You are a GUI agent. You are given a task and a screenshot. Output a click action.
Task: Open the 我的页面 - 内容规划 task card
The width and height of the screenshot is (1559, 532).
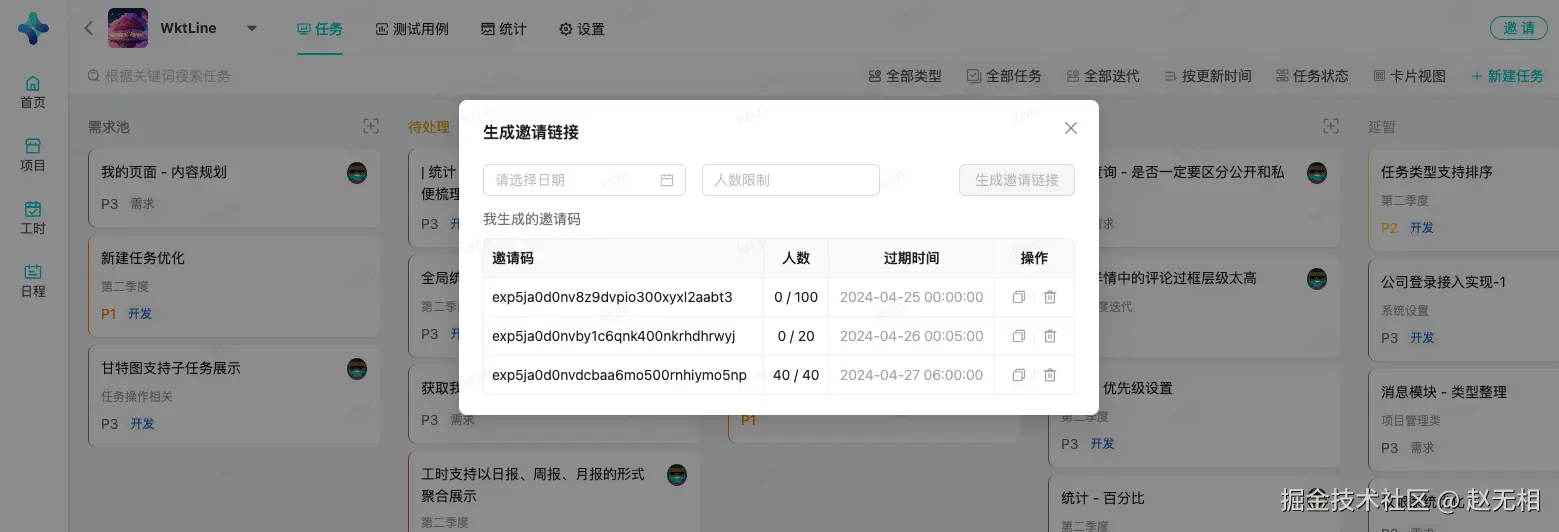click(234, 187)
